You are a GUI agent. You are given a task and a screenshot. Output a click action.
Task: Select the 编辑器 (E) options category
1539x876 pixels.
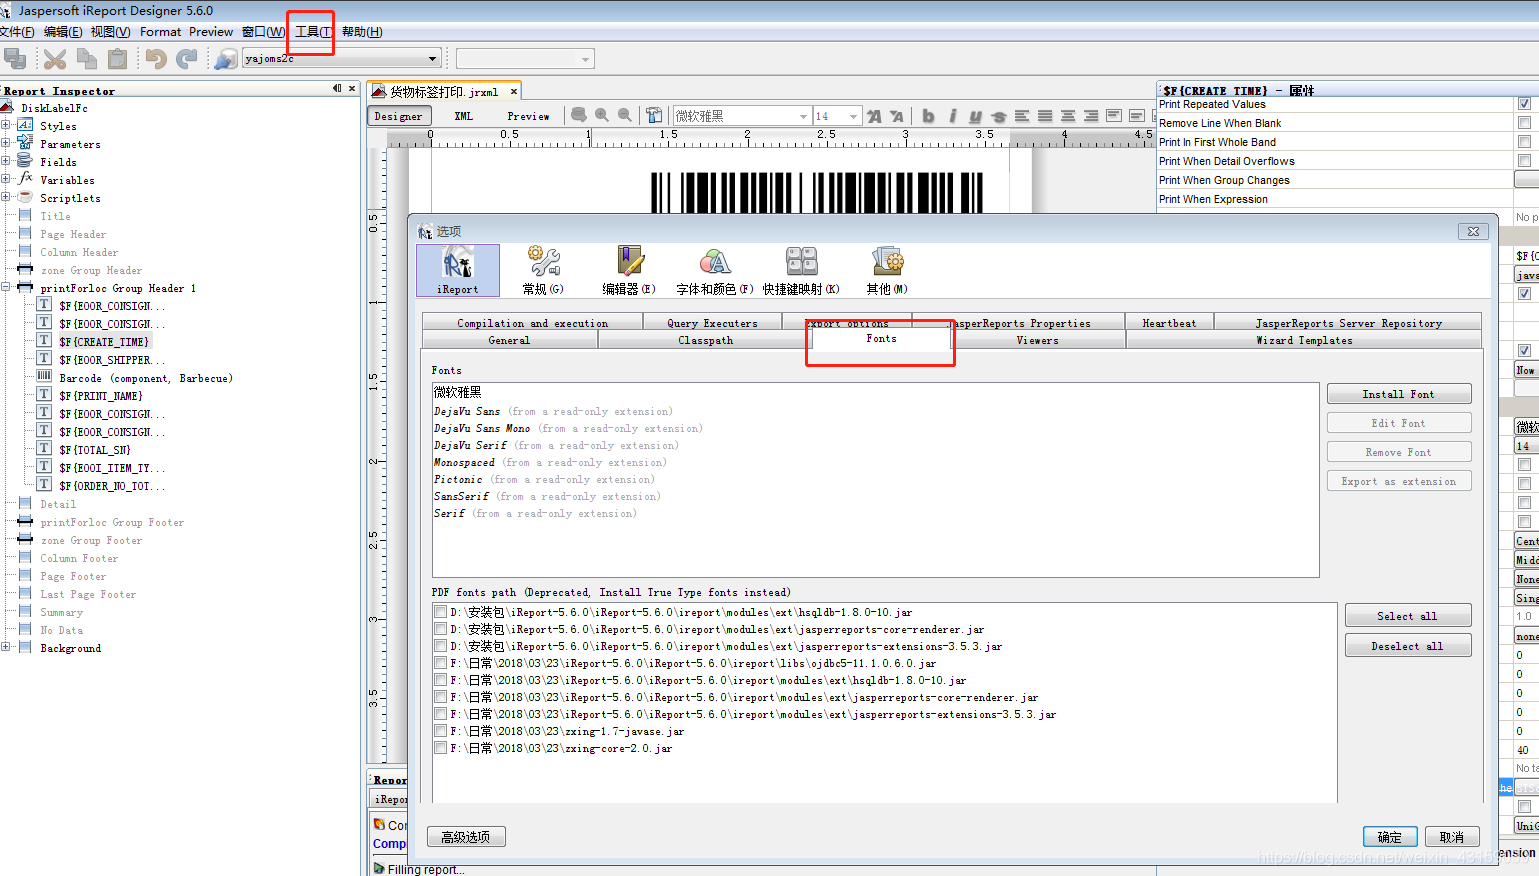629,270
